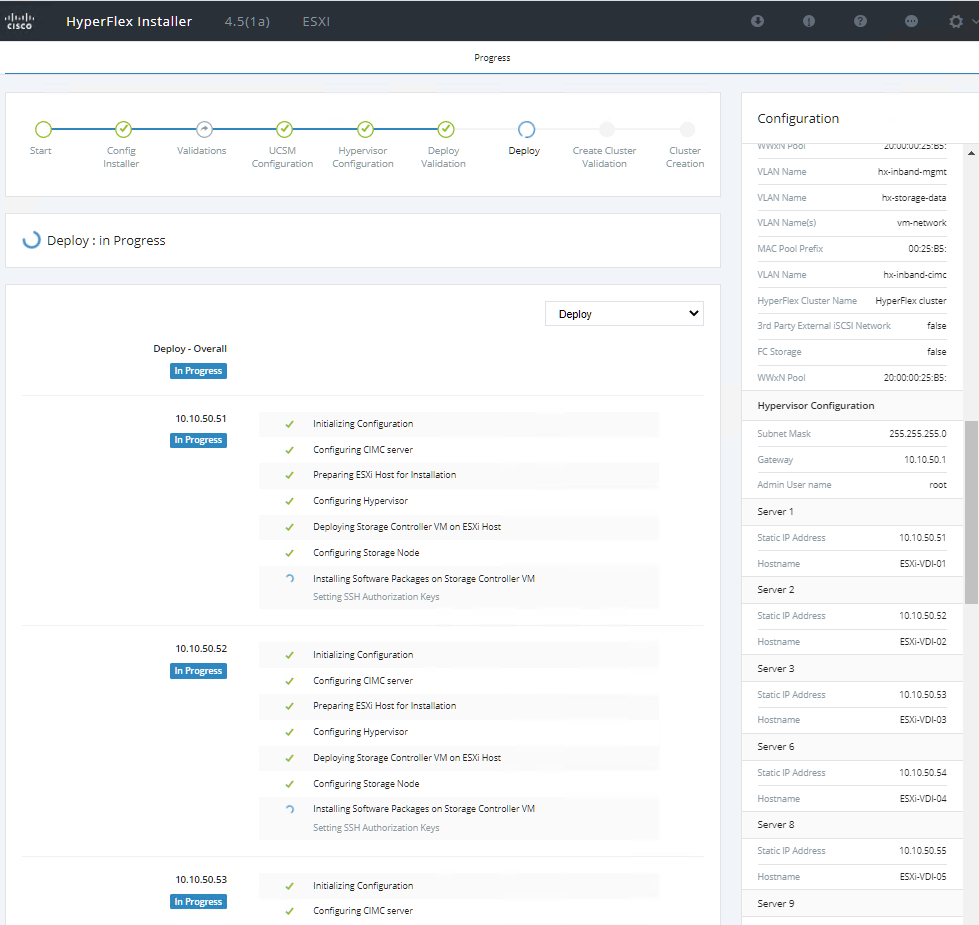Click the Server 1 section header

pos(852,512)
